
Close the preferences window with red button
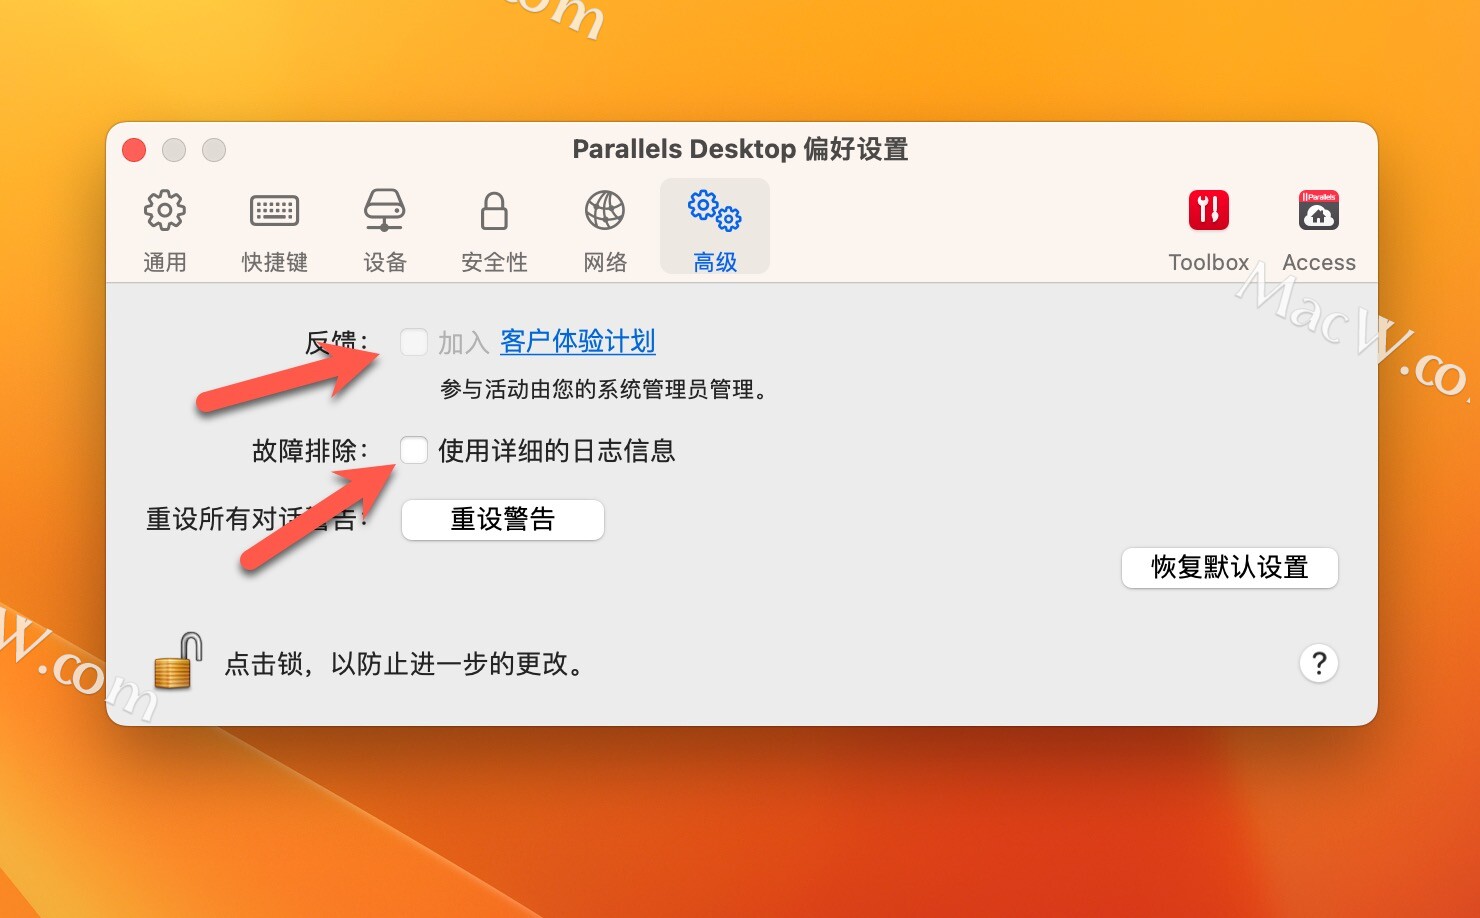(x=134, y=150)
